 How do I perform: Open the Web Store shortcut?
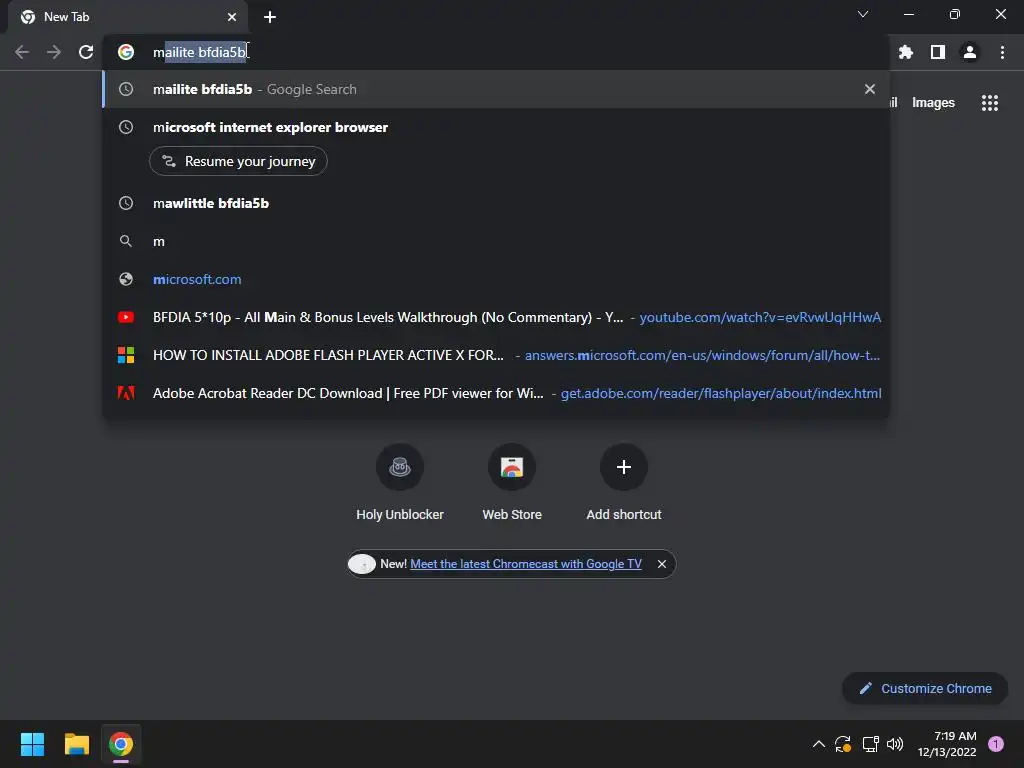point(512,482)
